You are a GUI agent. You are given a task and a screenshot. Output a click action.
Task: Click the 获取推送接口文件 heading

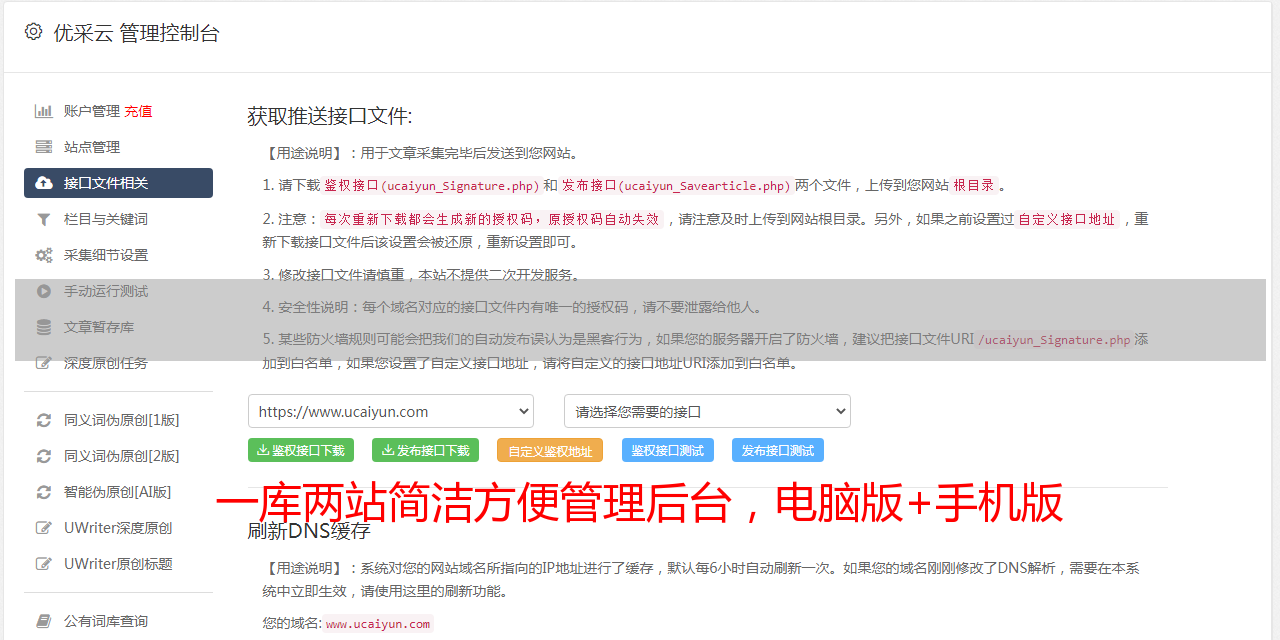(x=330, y=116)
